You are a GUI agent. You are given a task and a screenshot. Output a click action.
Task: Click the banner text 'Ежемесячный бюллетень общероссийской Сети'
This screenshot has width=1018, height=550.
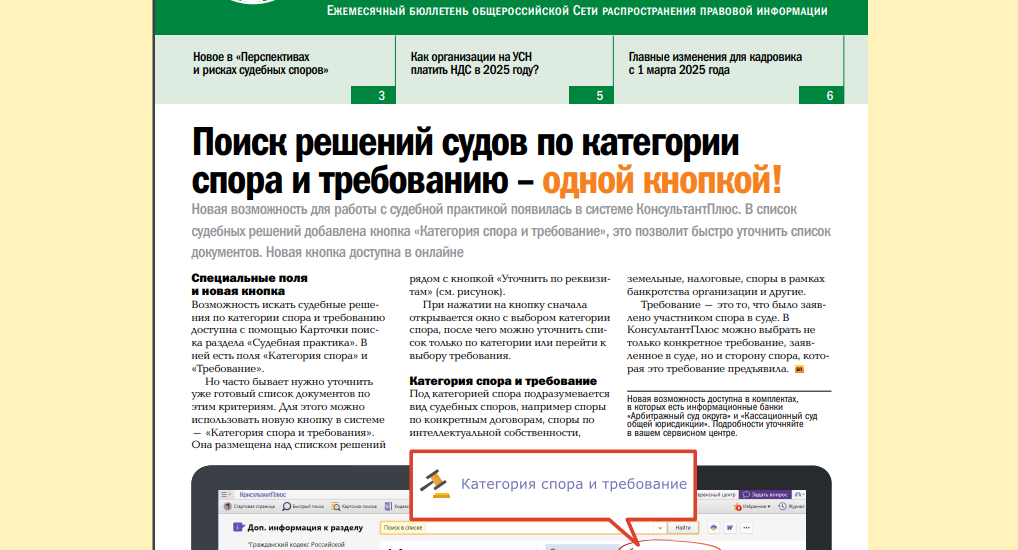tap(577, 11)
